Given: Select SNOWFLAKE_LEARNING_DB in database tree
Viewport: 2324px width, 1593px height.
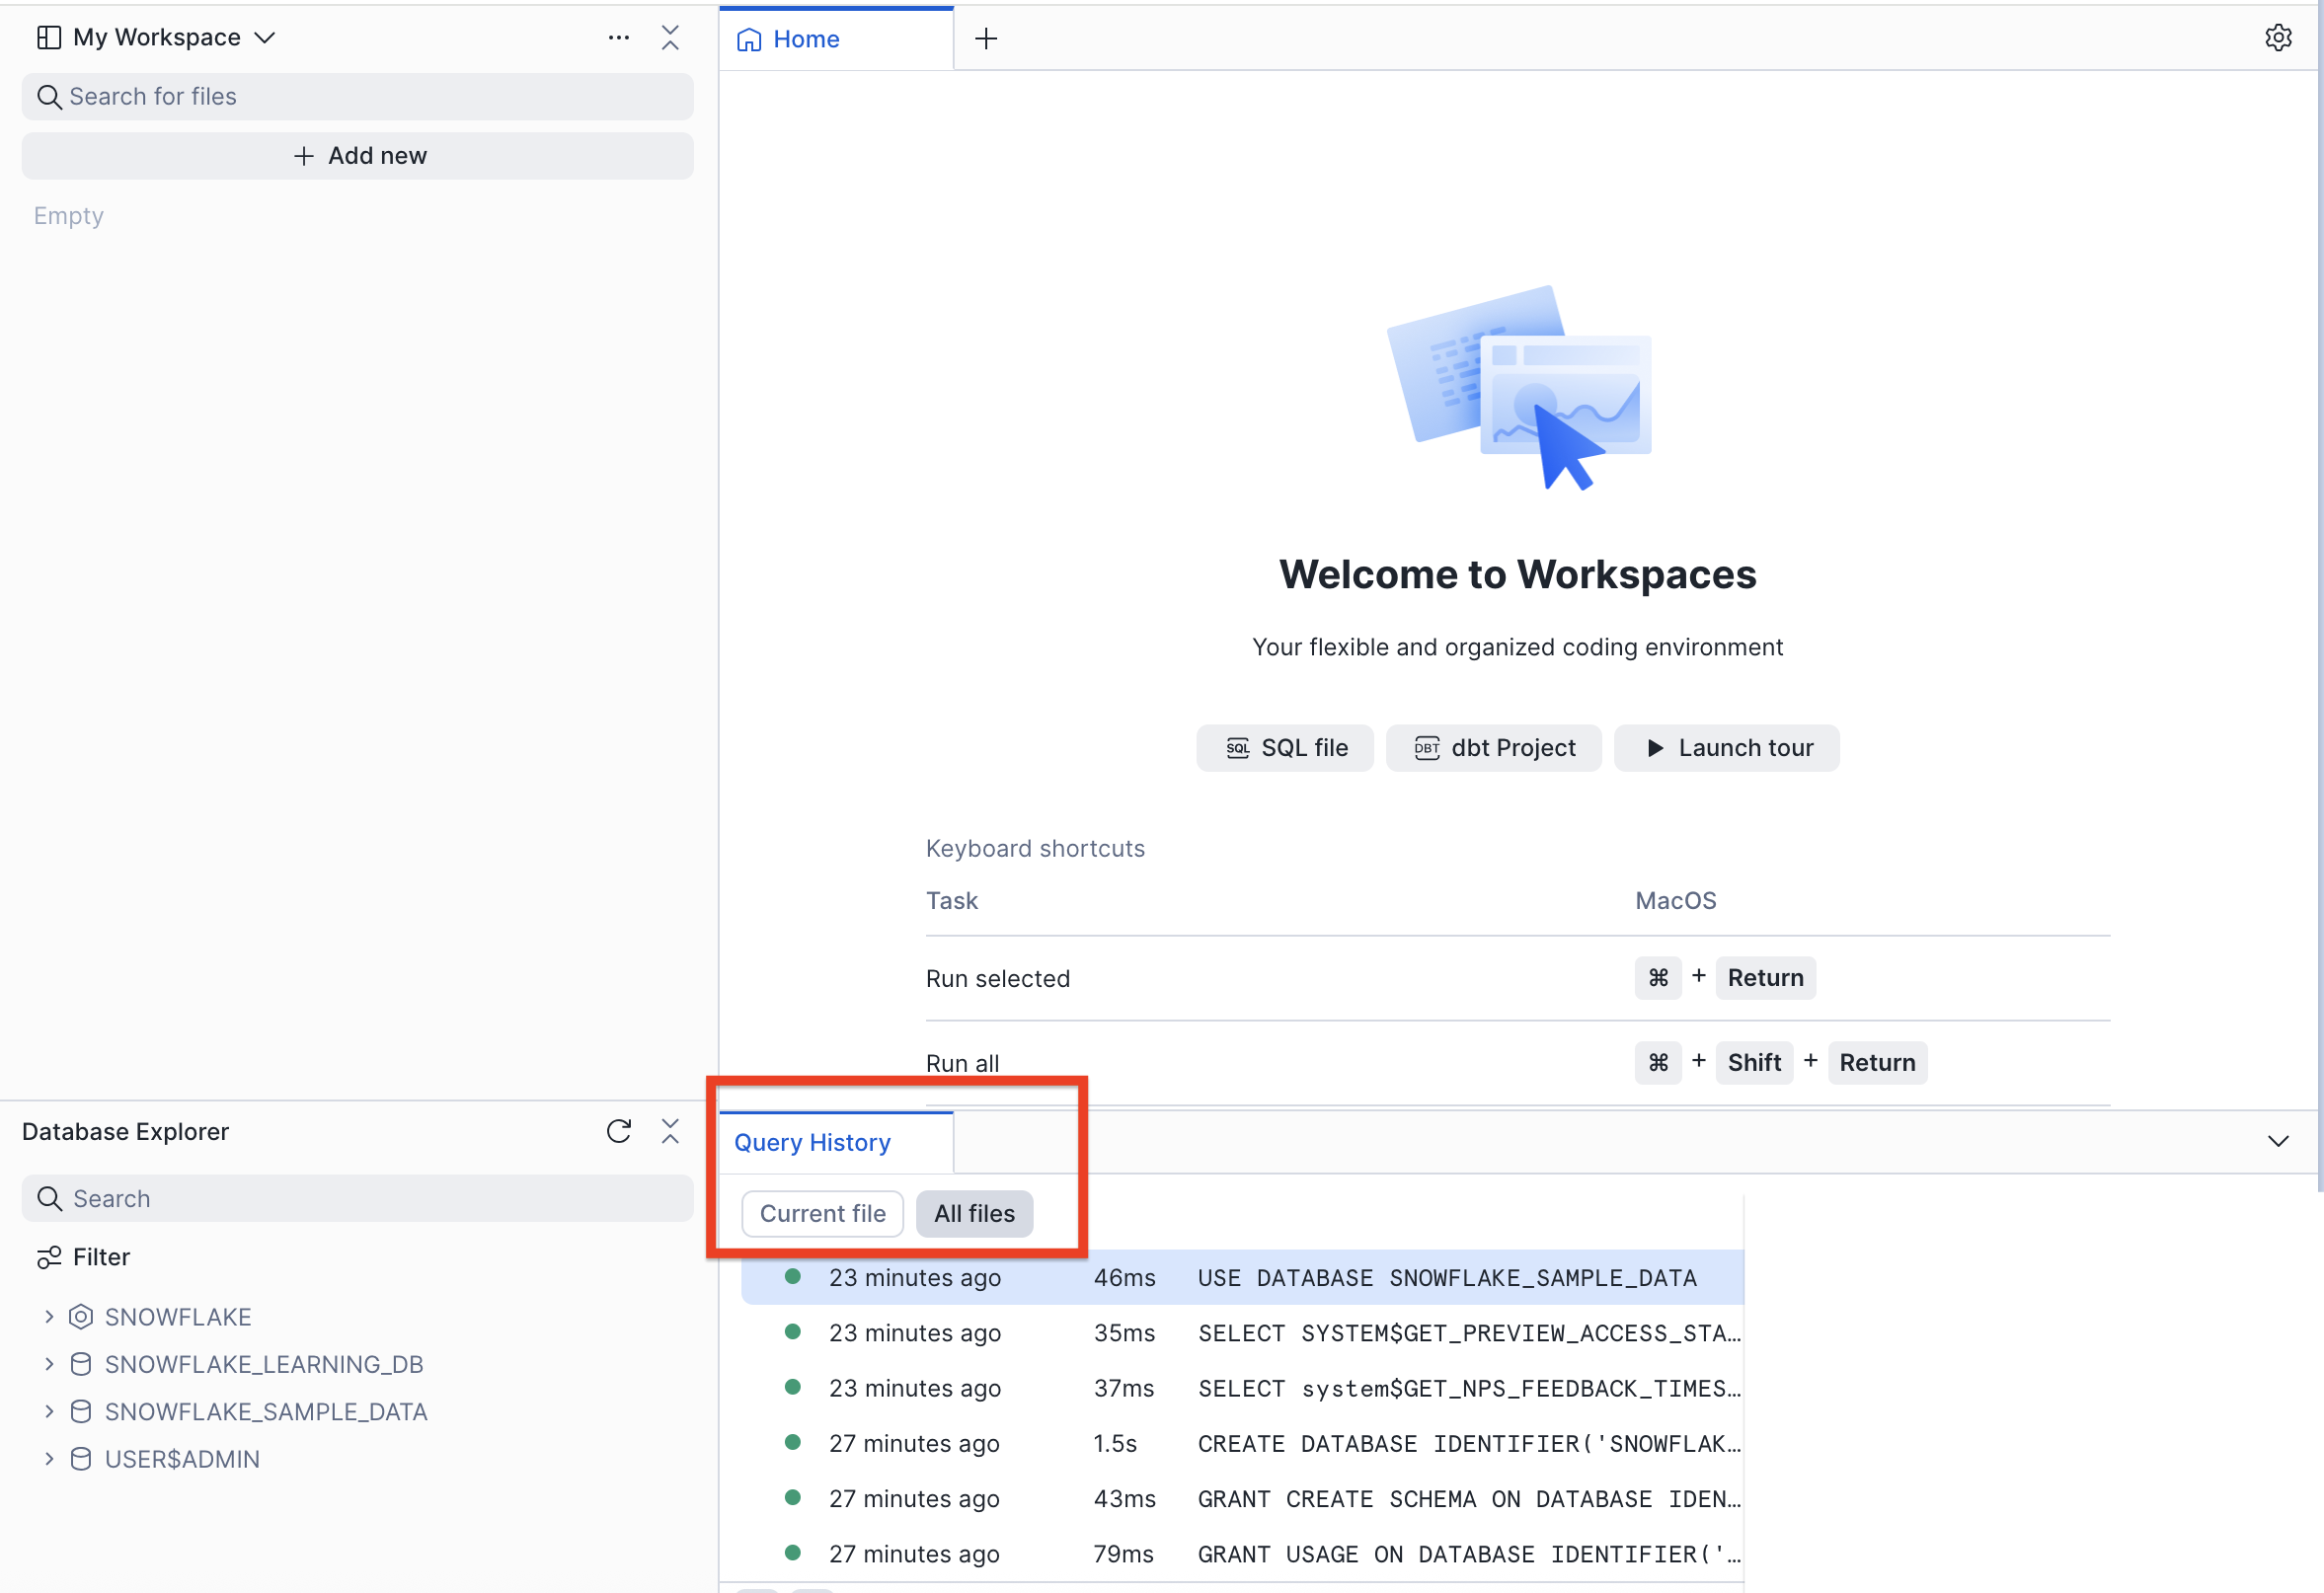Looking at the screenshot, I should click(x=264, y=1364).
